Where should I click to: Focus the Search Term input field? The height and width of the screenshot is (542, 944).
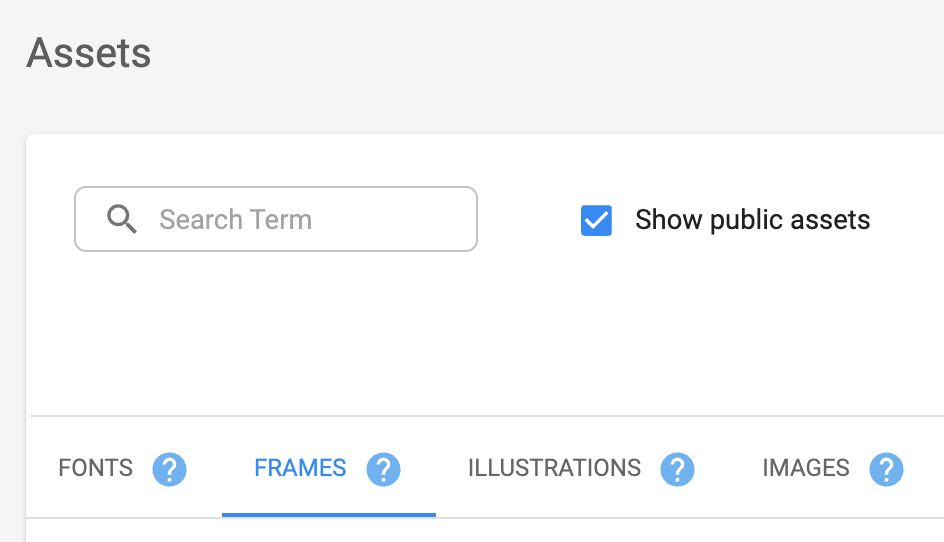click(x=276, y=219)
